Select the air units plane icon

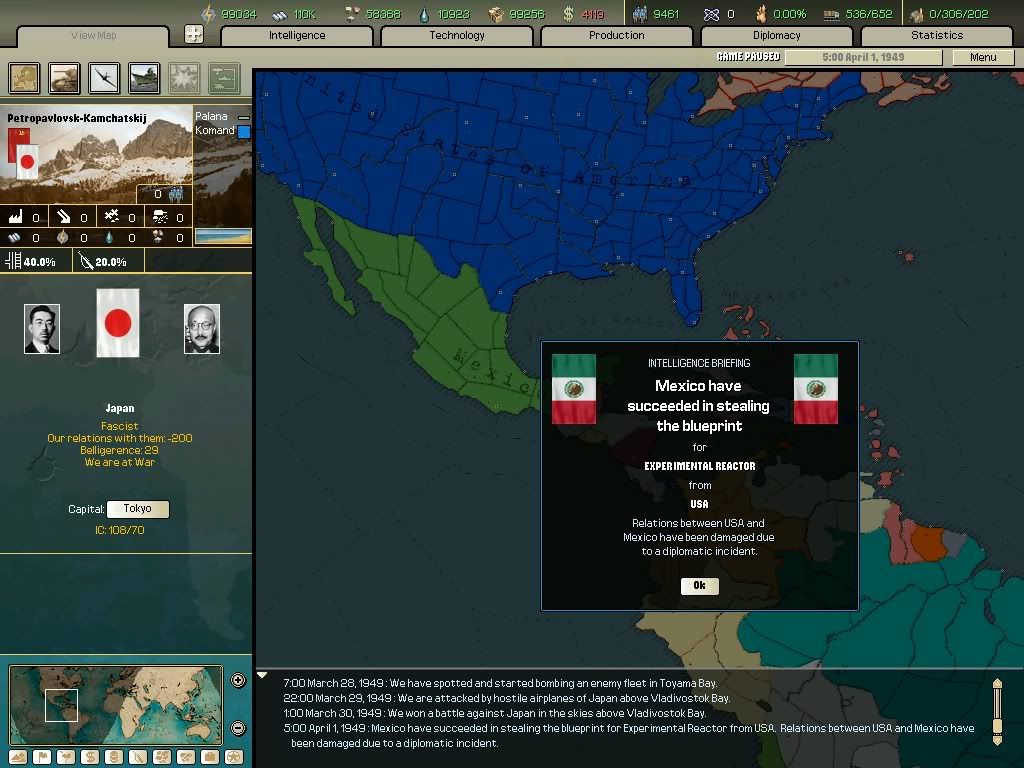click(104, 77)
